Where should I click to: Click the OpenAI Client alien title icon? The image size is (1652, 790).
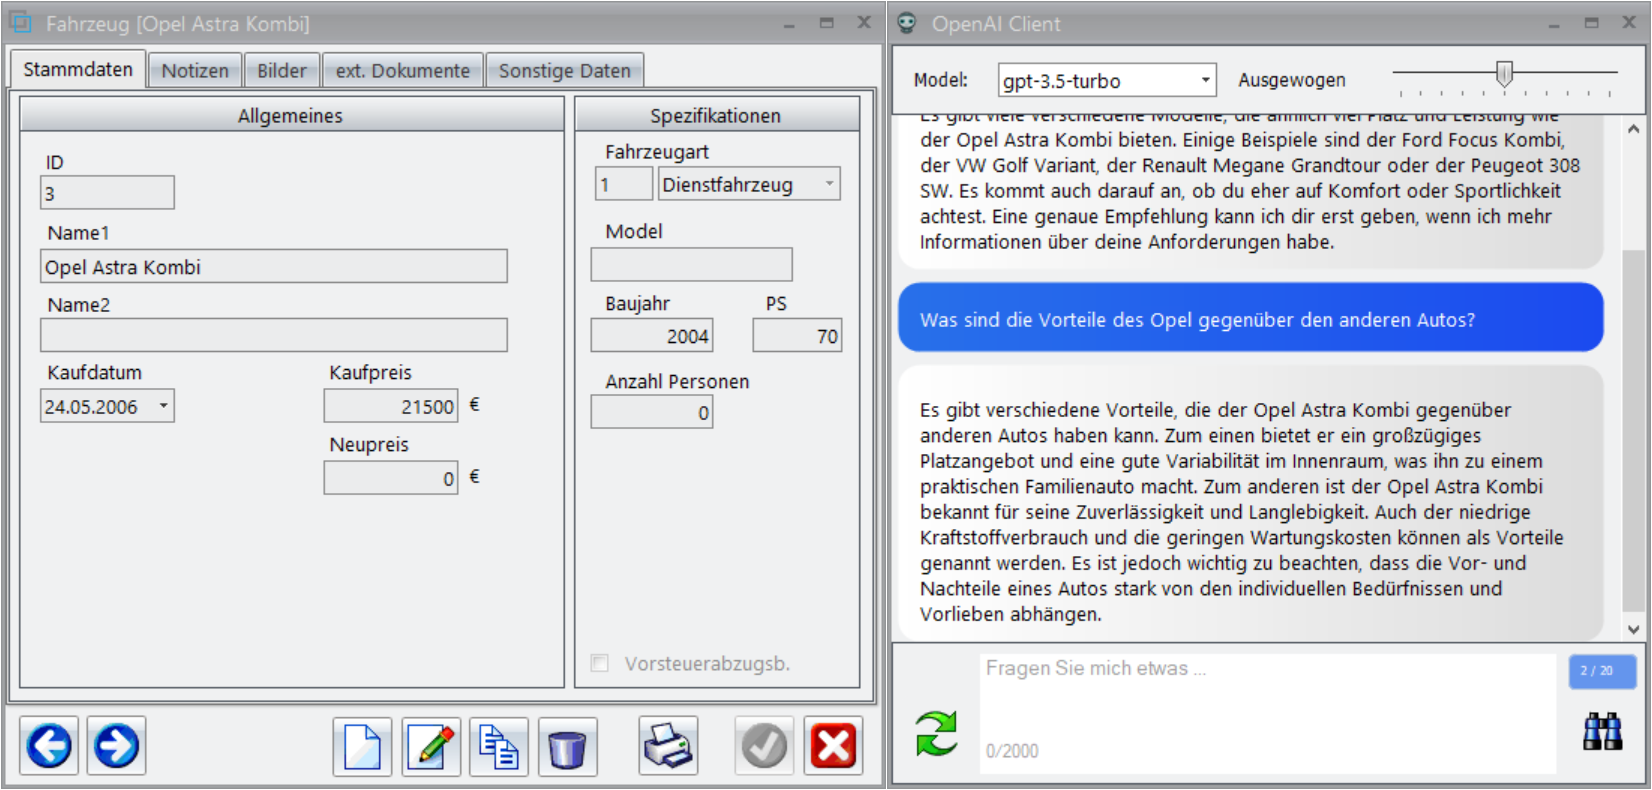tap(907, 23)
